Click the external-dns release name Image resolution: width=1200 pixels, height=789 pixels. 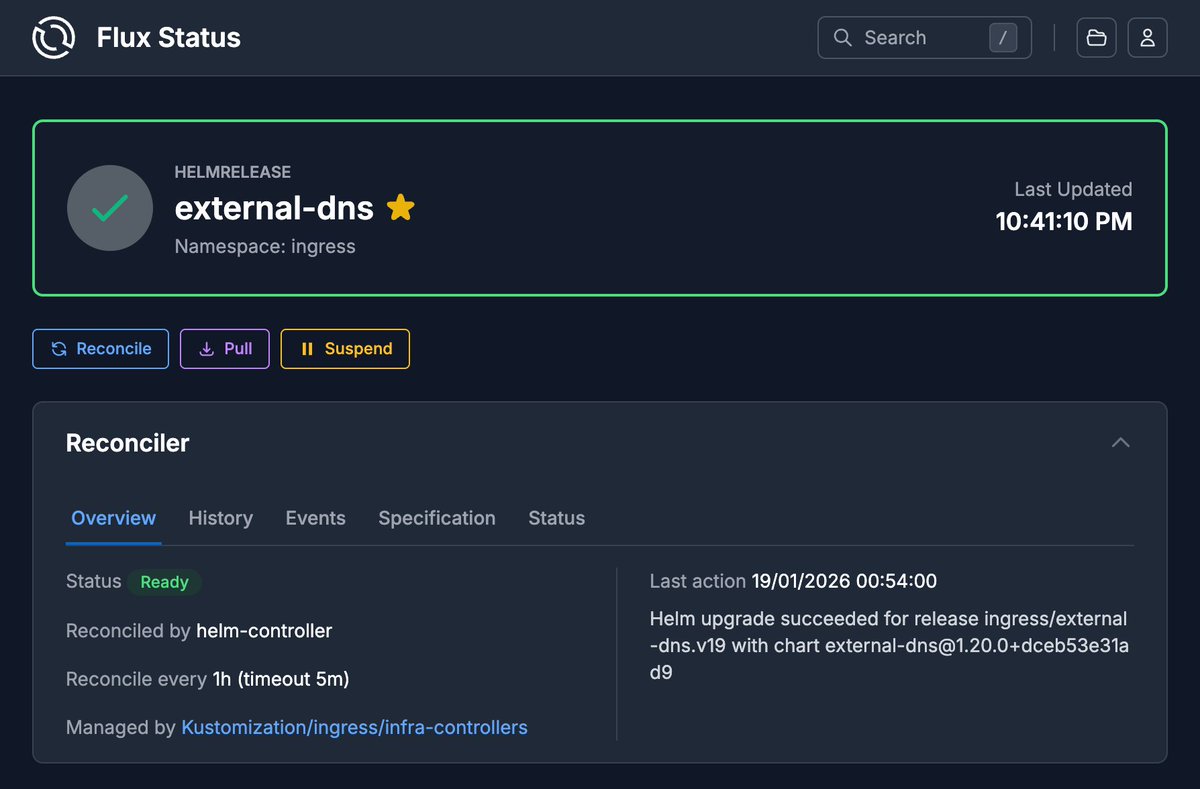(274, 208)
